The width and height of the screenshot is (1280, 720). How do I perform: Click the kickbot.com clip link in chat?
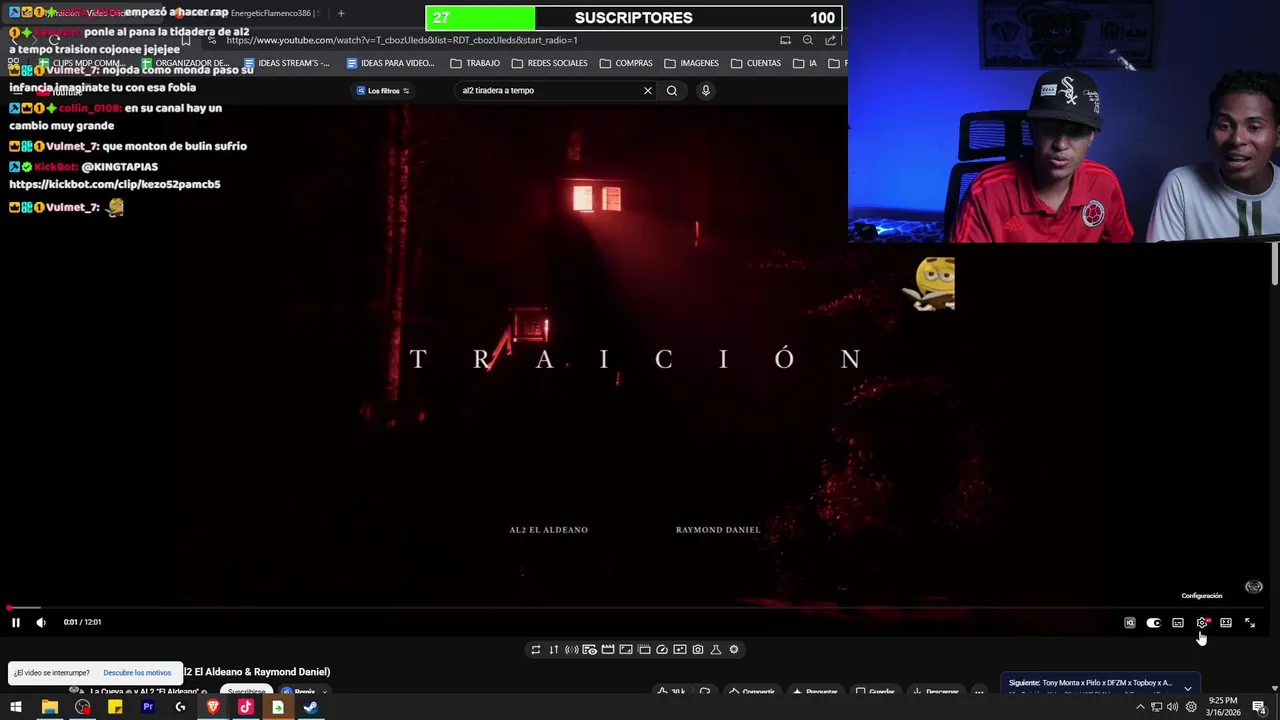pos(115,184)
